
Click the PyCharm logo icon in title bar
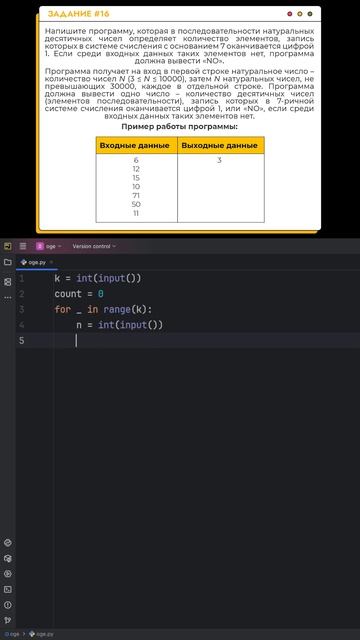point(7,246)
